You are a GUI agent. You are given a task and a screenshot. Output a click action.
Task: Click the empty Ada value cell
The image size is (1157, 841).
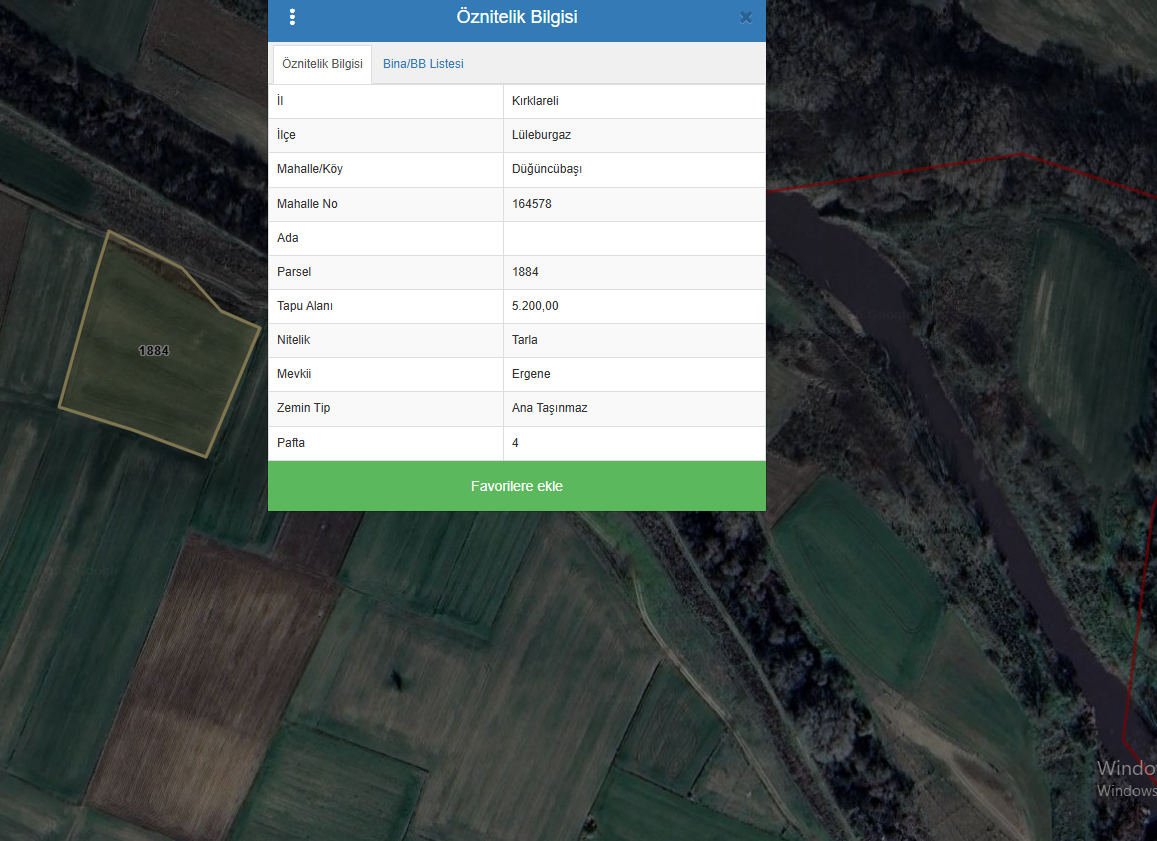click(x=634, y=238)
